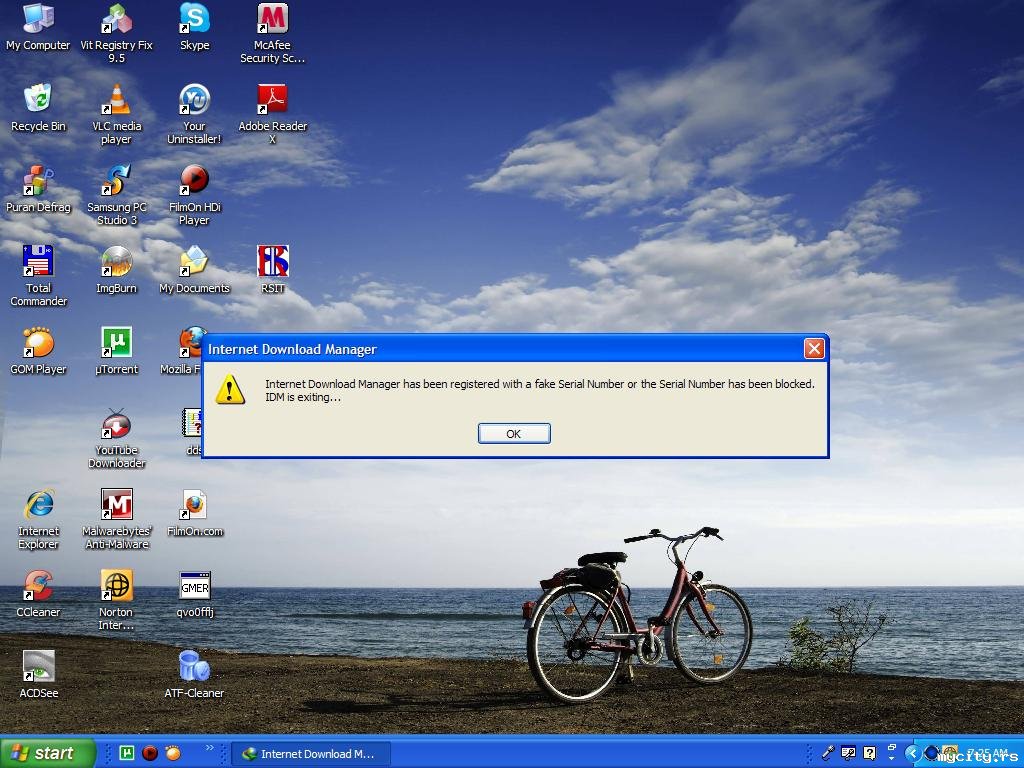Expand the Quick Launch overflow chevron
This screenshot has width=1024, height=768.
pyautogui.click(x=210, y=747)
